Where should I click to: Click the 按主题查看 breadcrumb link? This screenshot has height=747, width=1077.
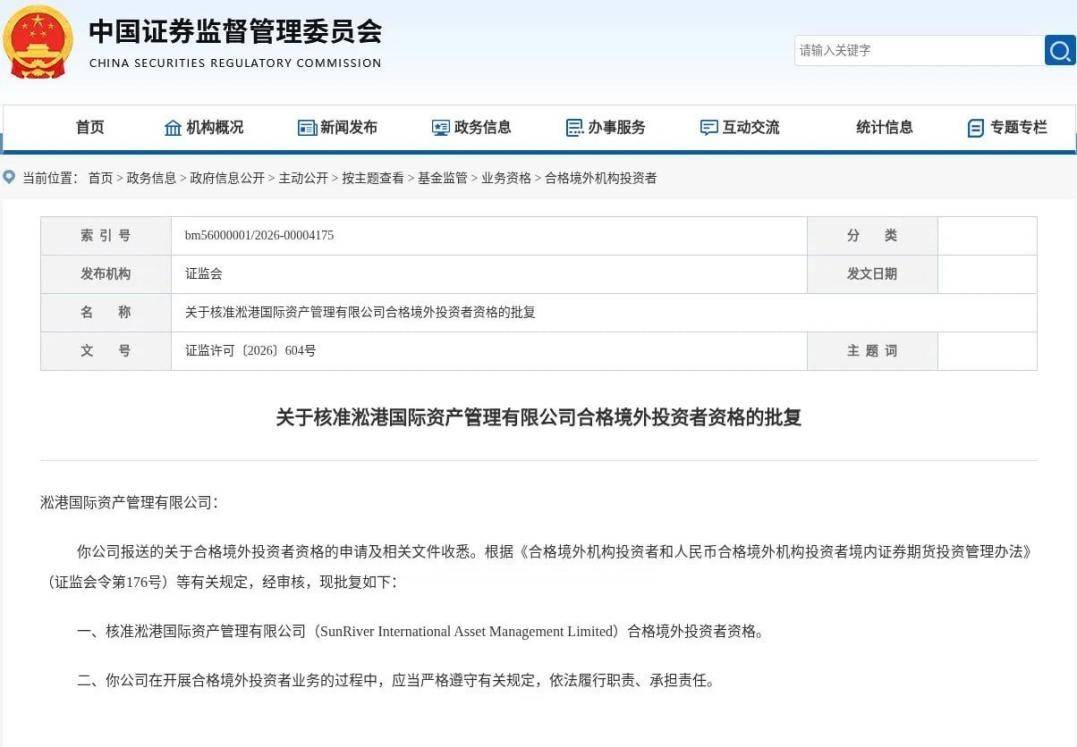click(x=373, y=178)
